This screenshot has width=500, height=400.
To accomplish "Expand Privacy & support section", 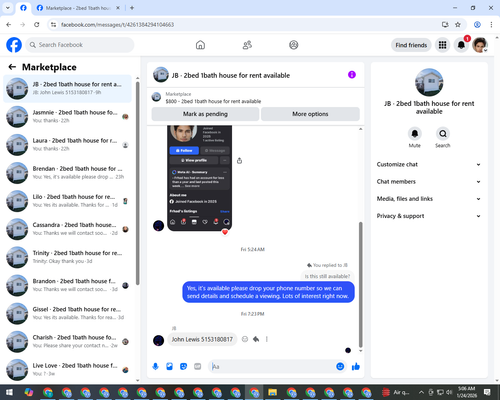I will (429, 216).
